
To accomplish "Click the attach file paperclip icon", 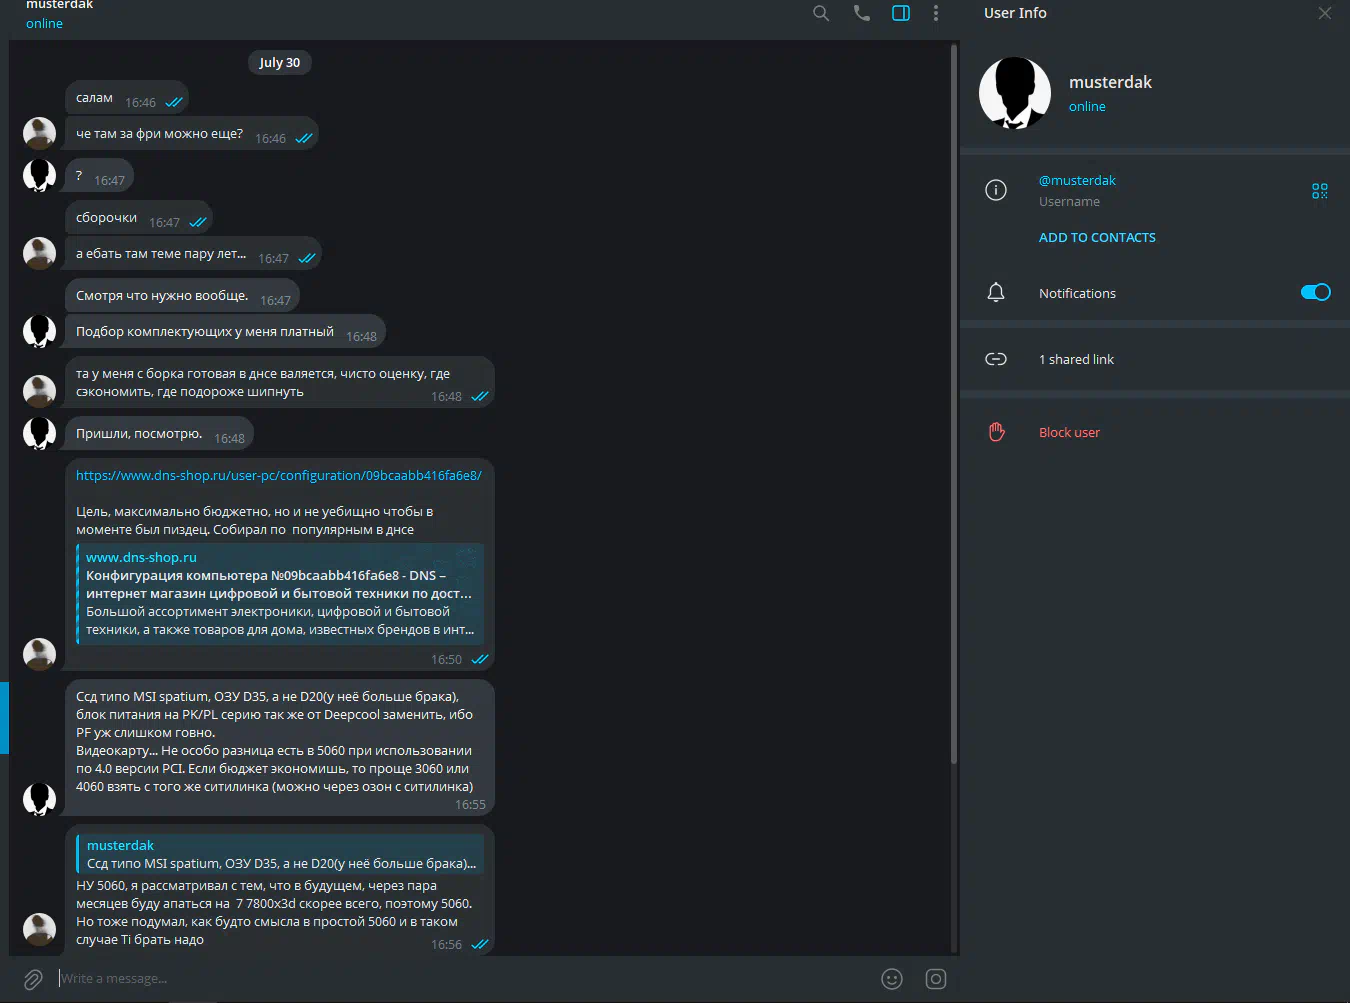I will 33,979.
